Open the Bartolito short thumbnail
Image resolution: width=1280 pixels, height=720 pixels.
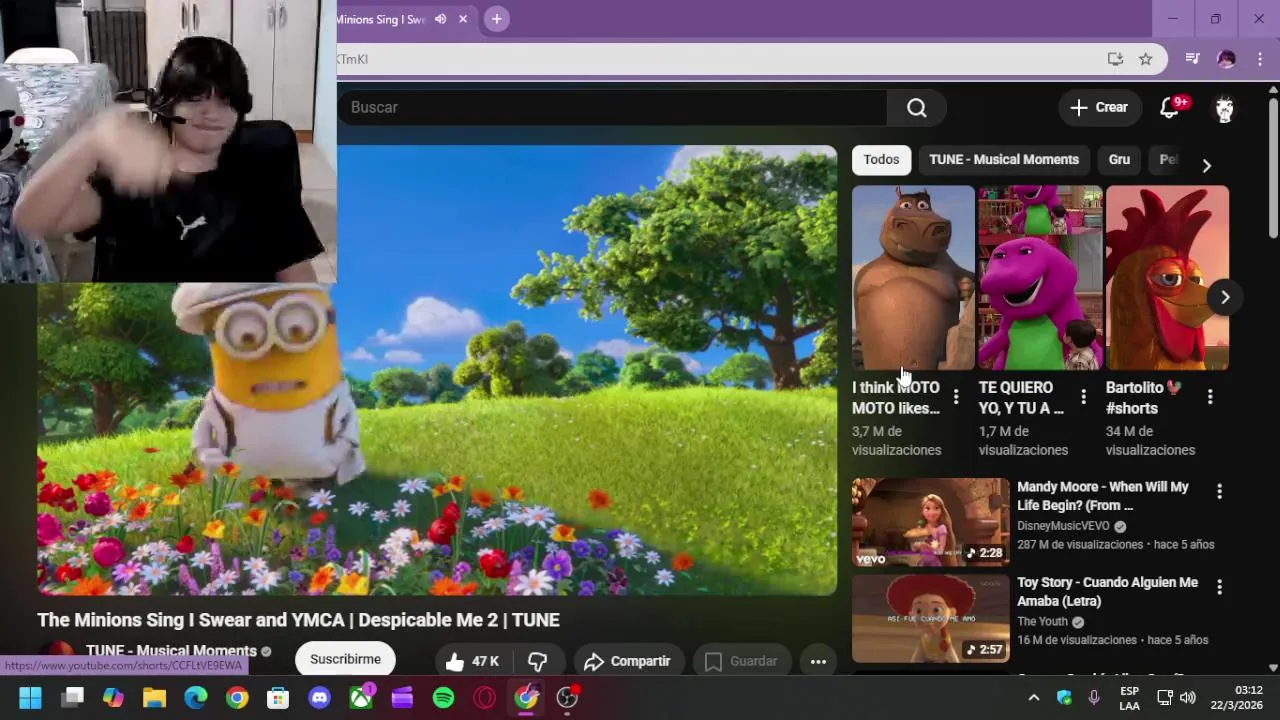tap(1167, 278)
